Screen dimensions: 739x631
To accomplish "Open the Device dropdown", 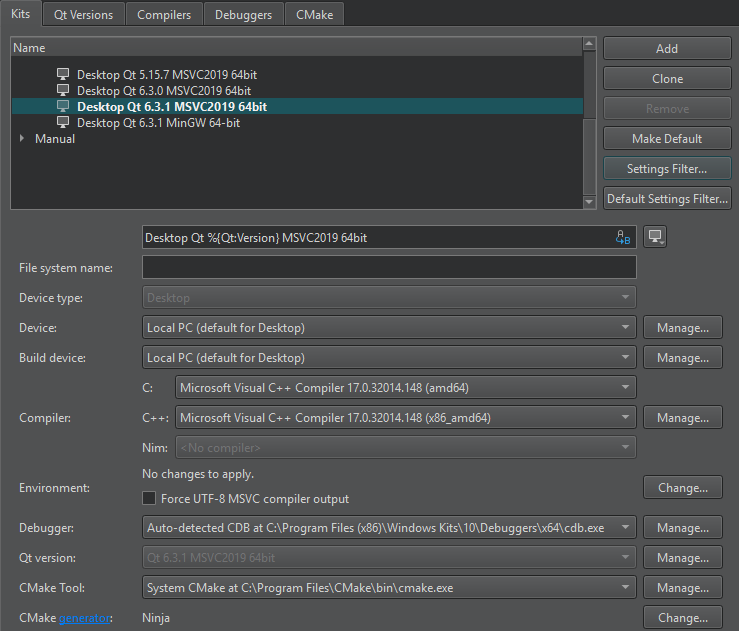I will [389, 328].
